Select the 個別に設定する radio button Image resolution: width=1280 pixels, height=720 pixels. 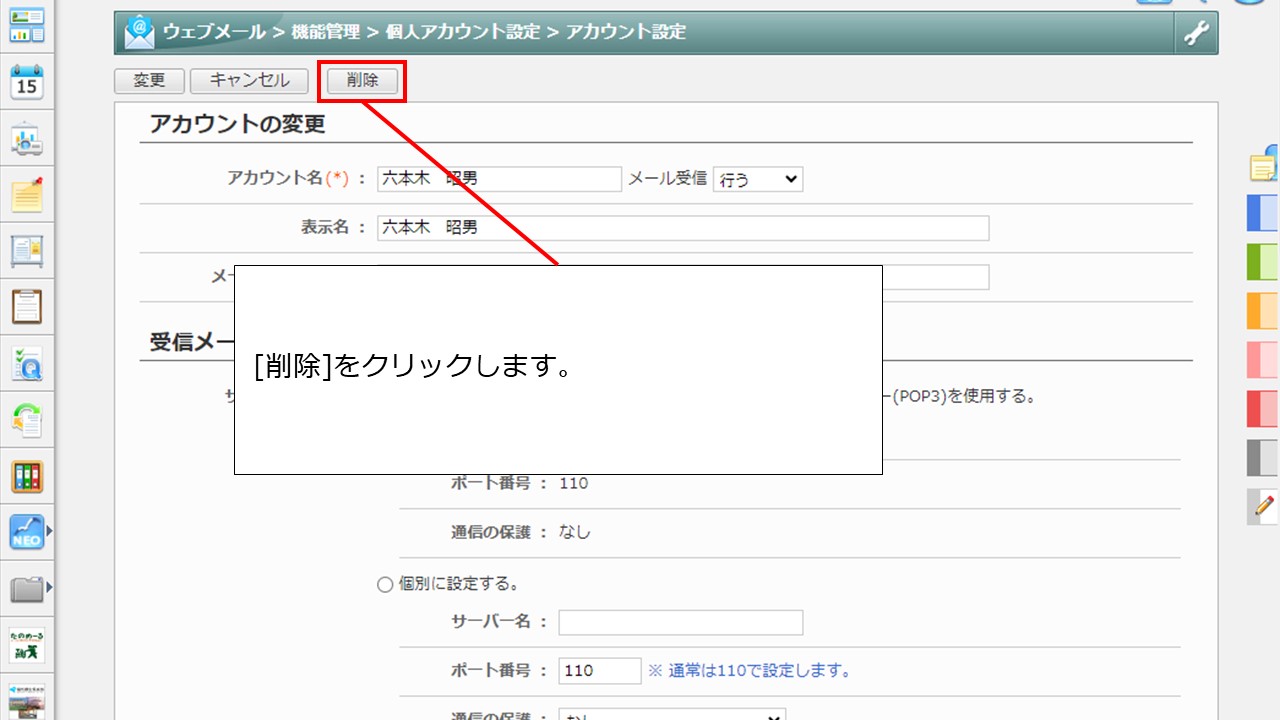point(385,585)
